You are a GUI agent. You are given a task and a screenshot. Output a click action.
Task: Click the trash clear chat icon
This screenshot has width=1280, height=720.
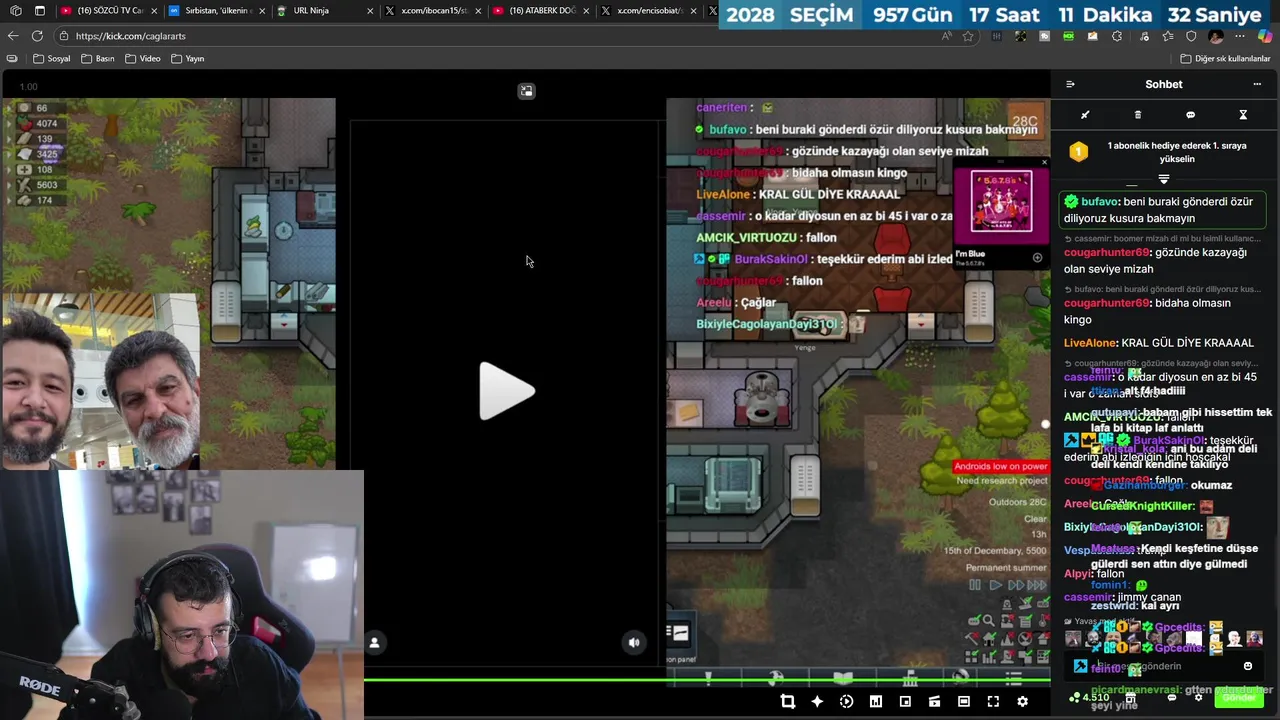(1138, 115)
